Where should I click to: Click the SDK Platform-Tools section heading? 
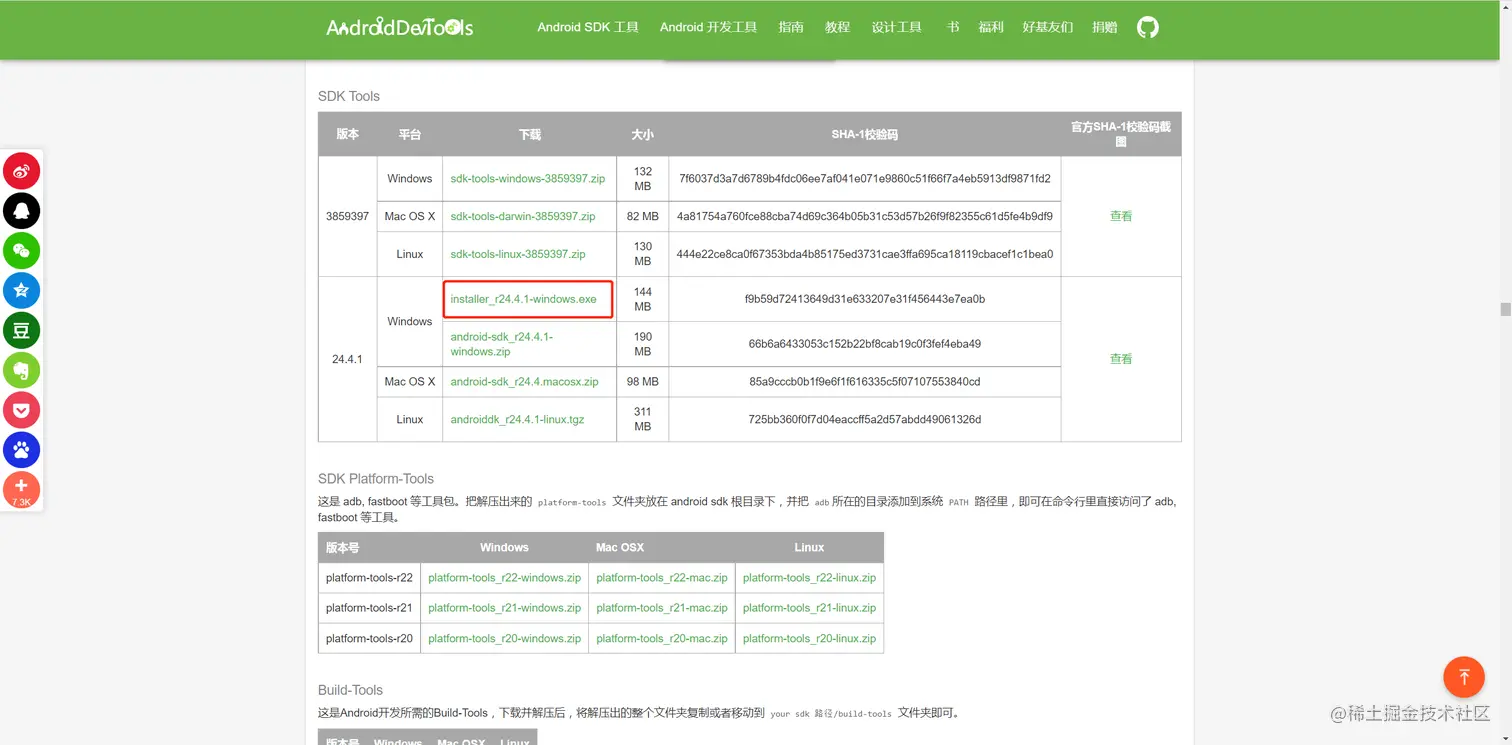pyautogui.click(x=376, y=479)
